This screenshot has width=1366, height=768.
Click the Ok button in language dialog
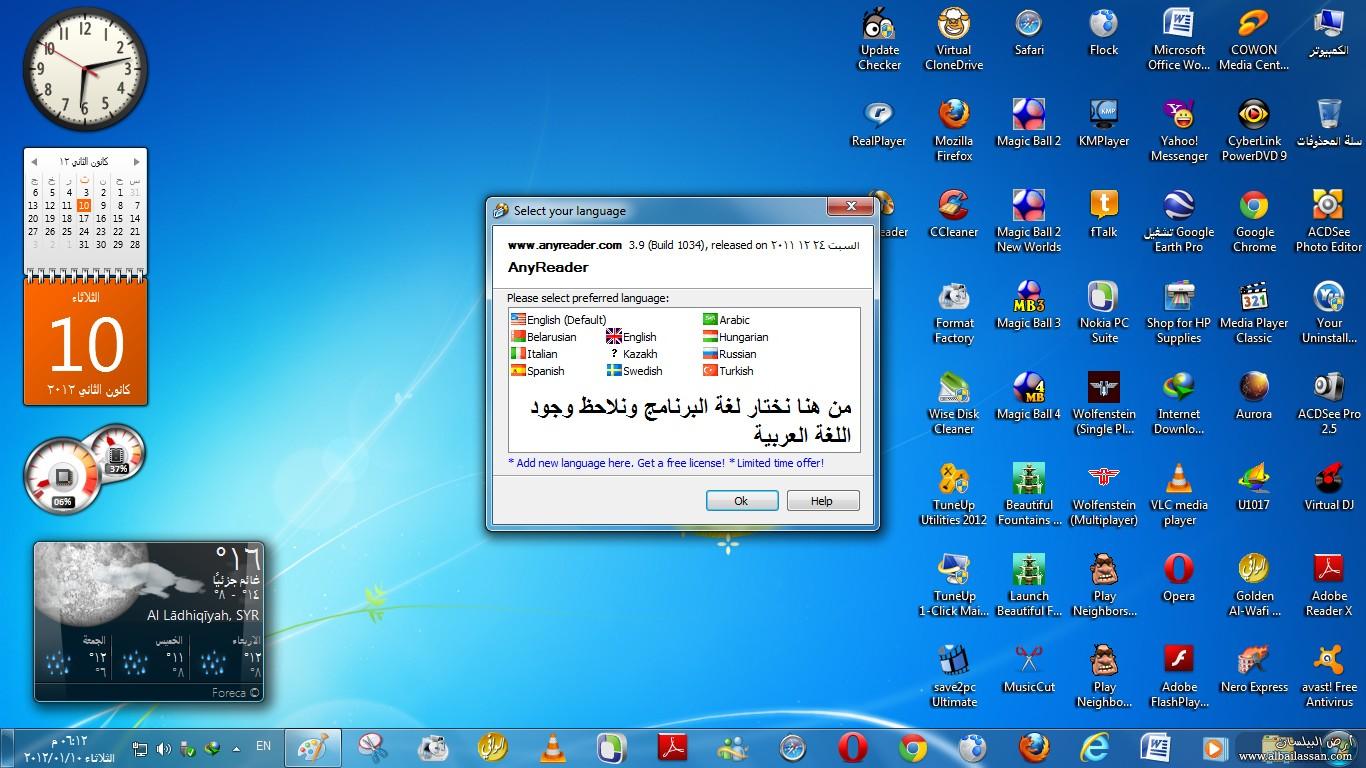(741, 501)
